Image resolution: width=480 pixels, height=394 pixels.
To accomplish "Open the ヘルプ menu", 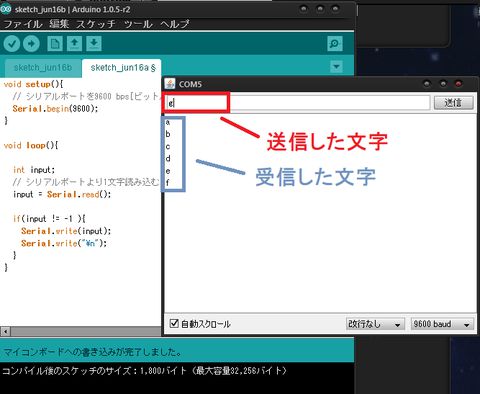I will pos(175,24).
